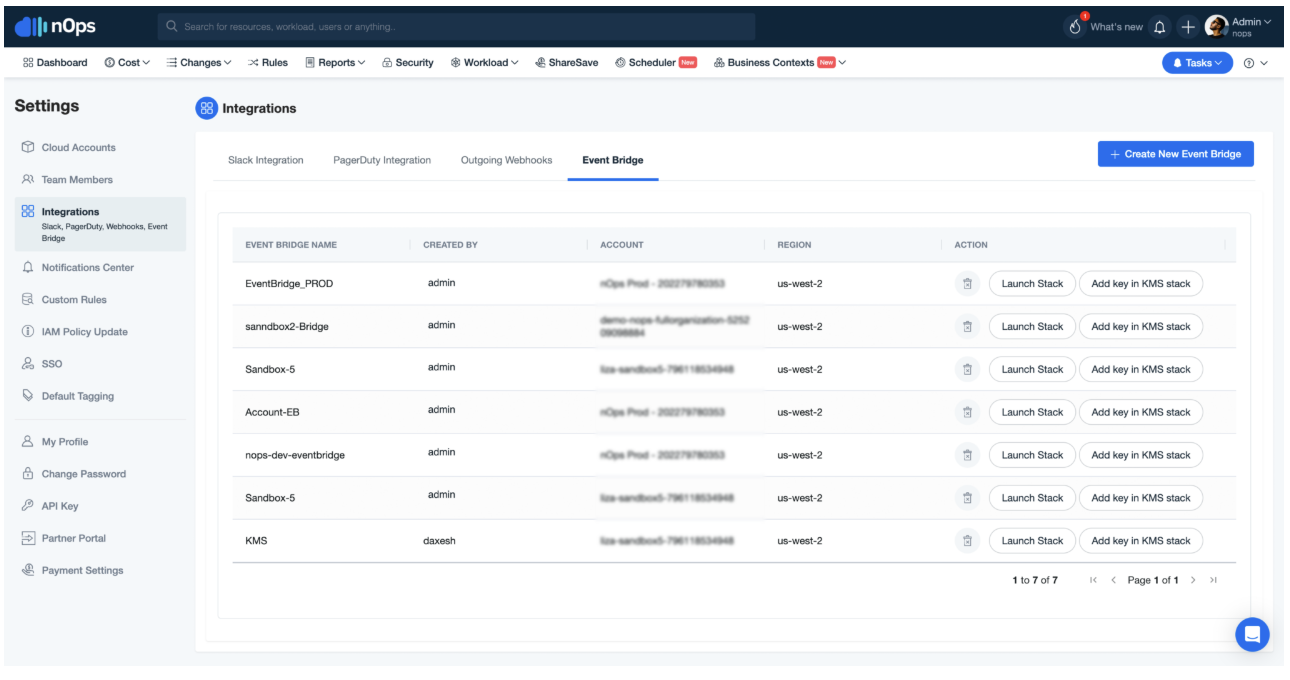
Task: Open the Security menu item
Action: click(408, 63)
